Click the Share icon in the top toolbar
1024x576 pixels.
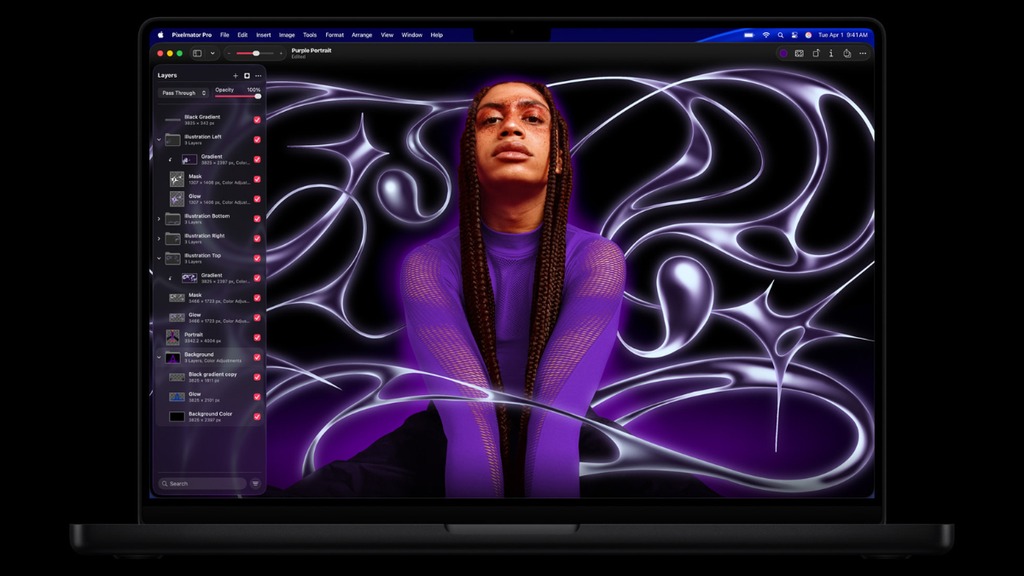tap(815, 54)
